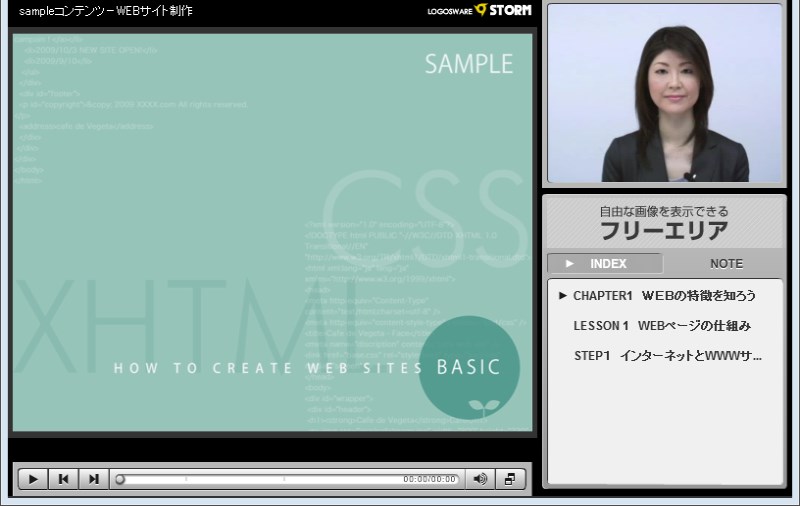Select CHAPTER1 WEBの特徴を知ろう
Screen dimensions: 800x506
click(664, 295)
